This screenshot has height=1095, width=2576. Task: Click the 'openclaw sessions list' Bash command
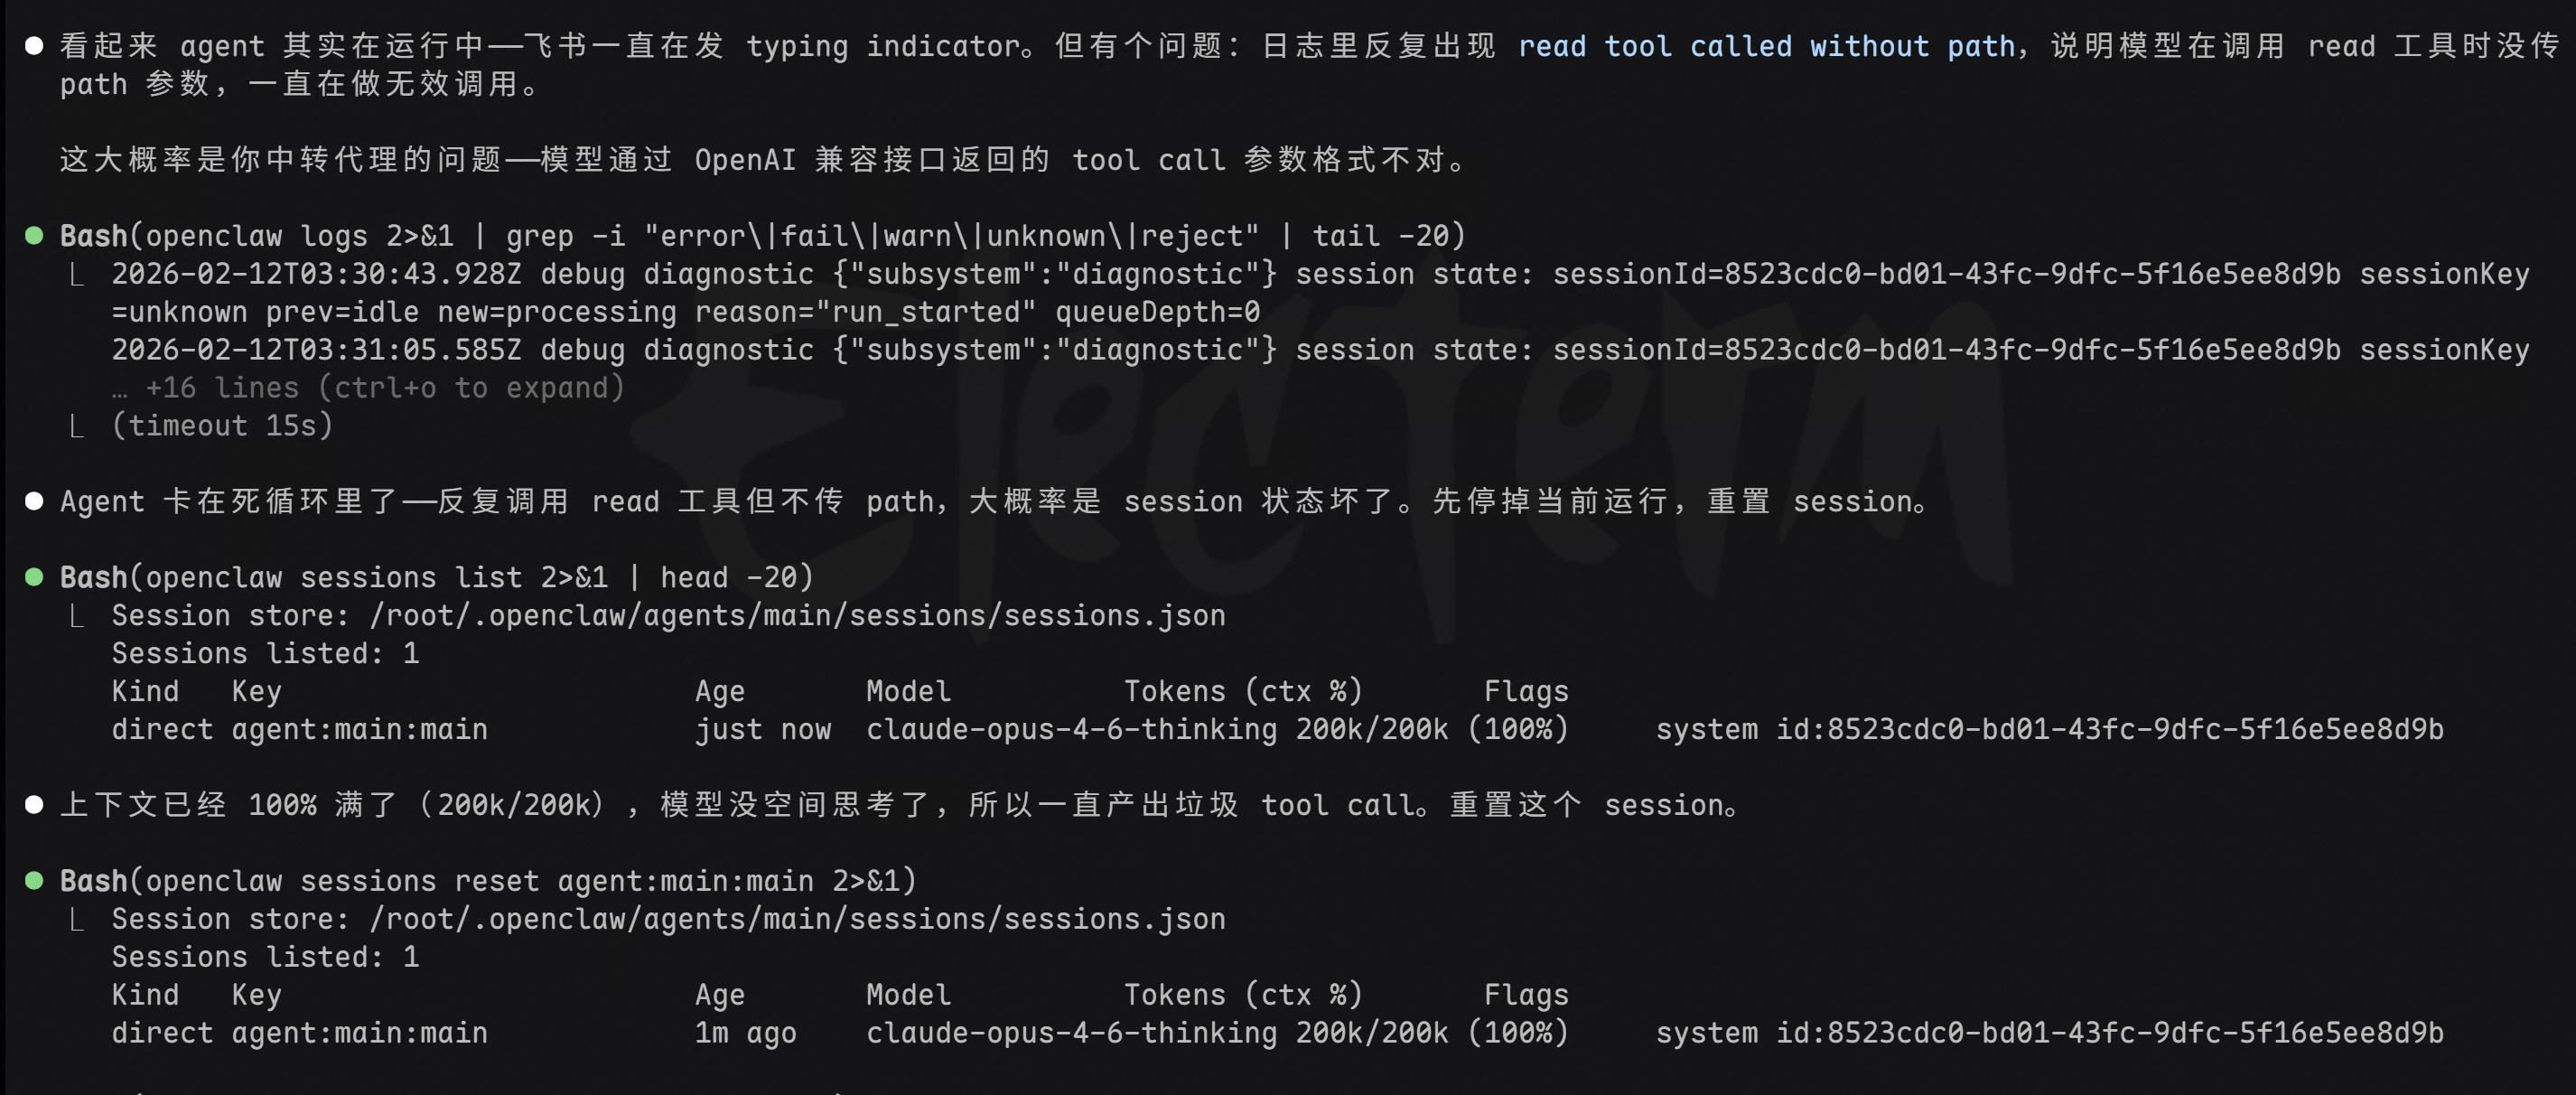[436, 577]
